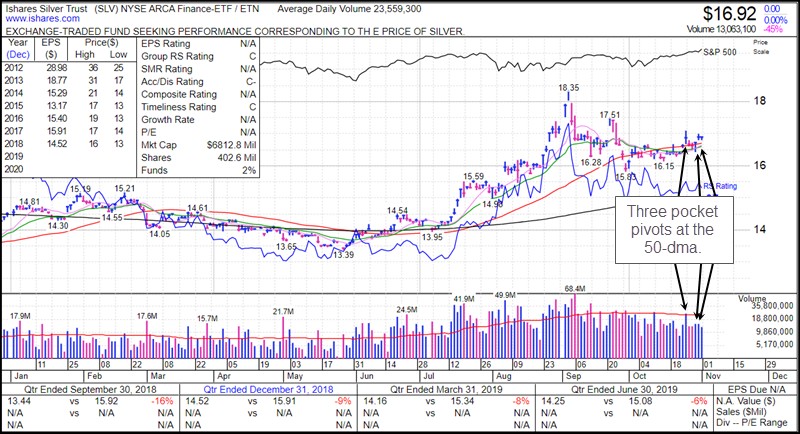Click the 14 price scale tick
800x434 pixels.
[x=760, y=229]
